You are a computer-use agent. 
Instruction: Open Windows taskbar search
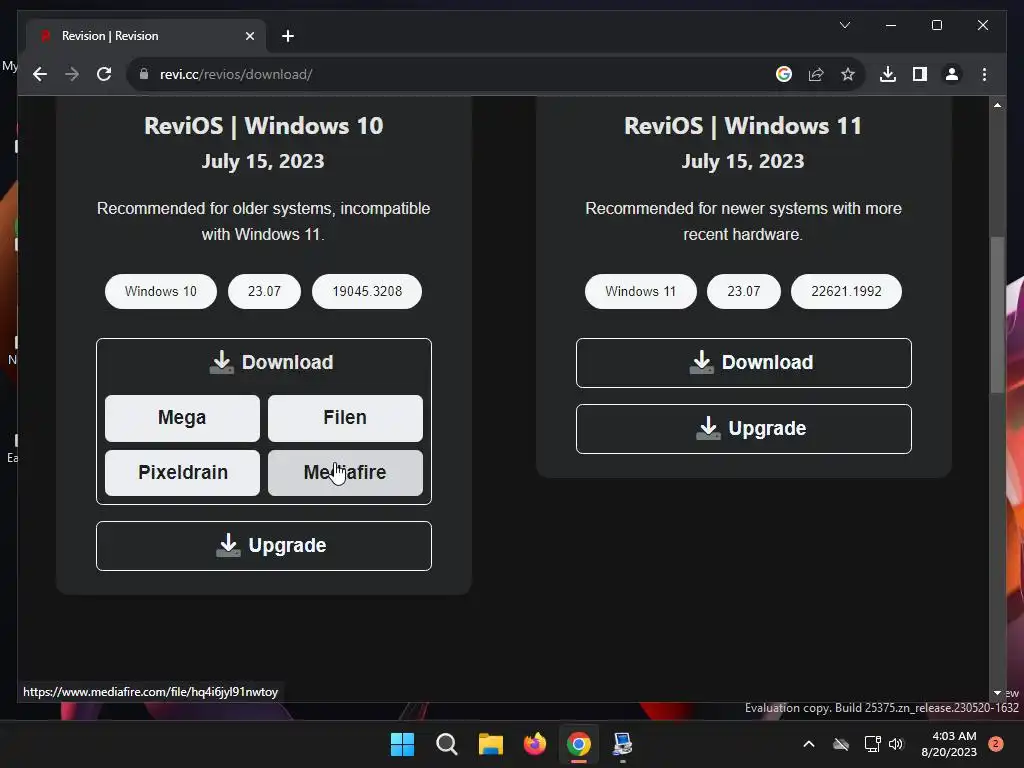[x=447, y=744]
